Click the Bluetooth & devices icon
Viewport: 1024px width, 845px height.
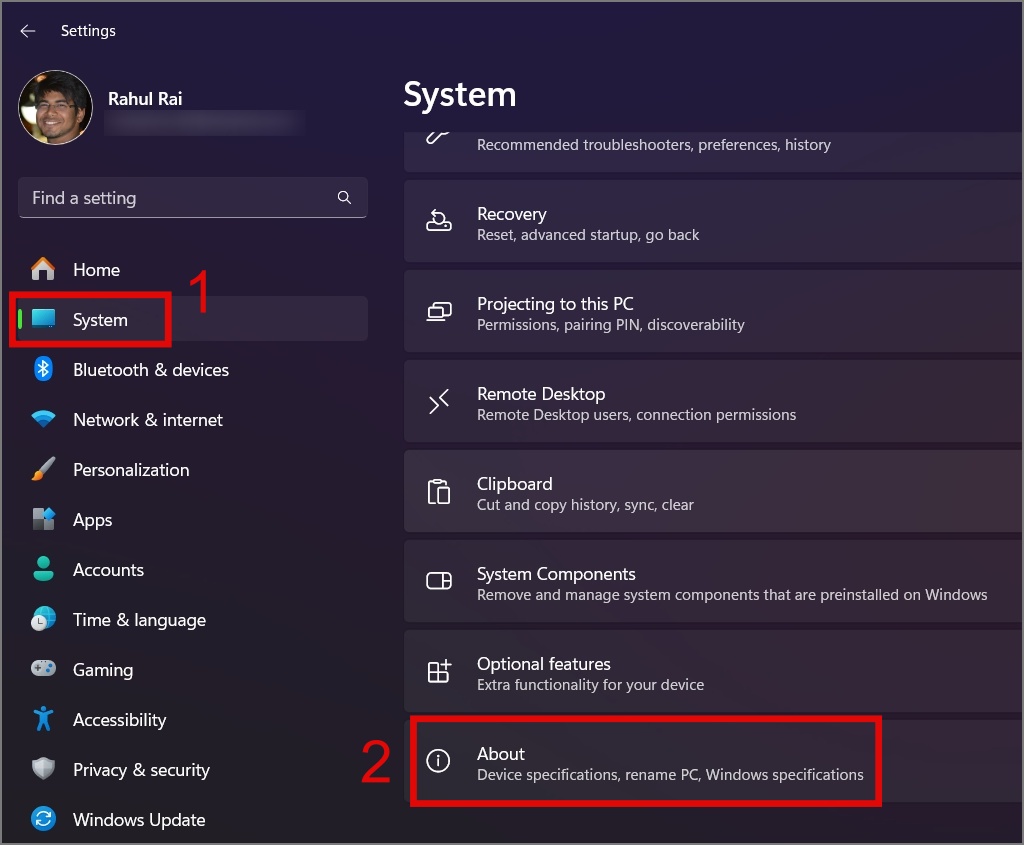point(44,370)
